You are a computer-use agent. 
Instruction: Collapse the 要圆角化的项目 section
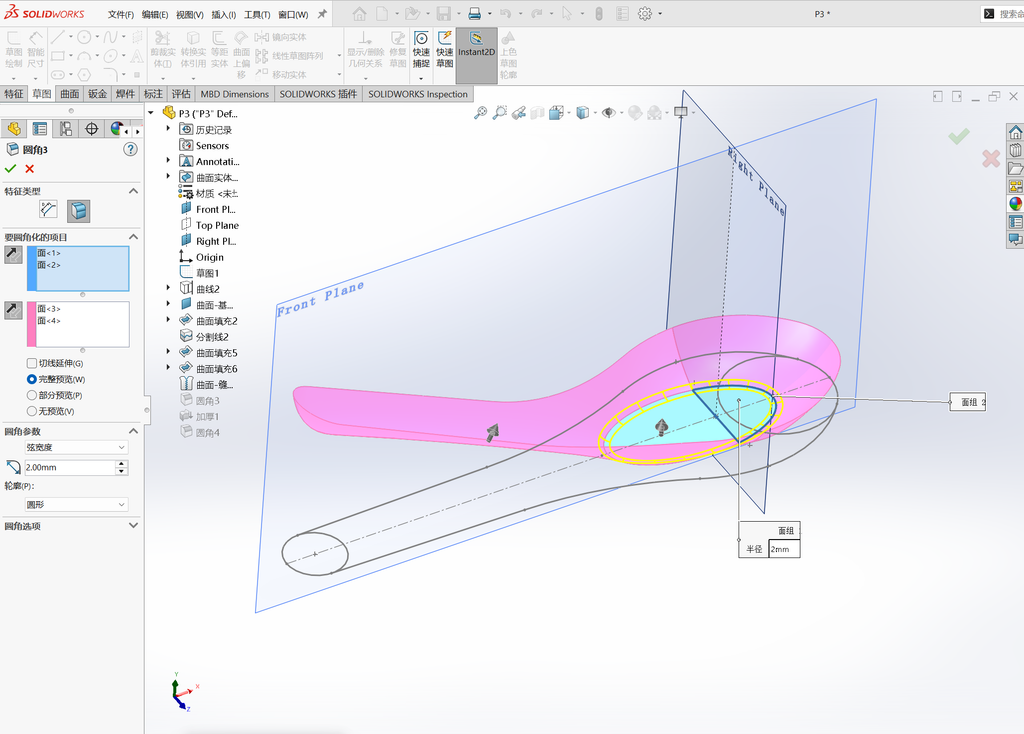point(133,237)
